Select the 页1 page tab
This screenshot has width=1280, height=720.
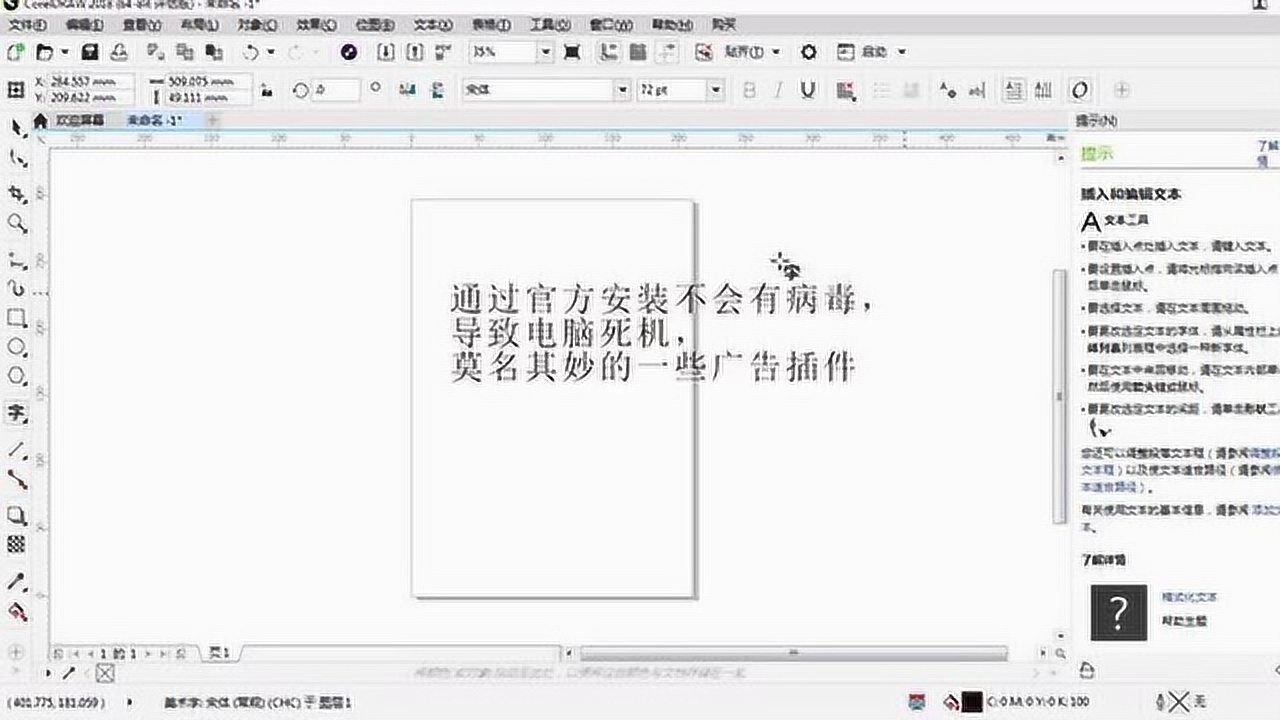click(x=219, y=653)
